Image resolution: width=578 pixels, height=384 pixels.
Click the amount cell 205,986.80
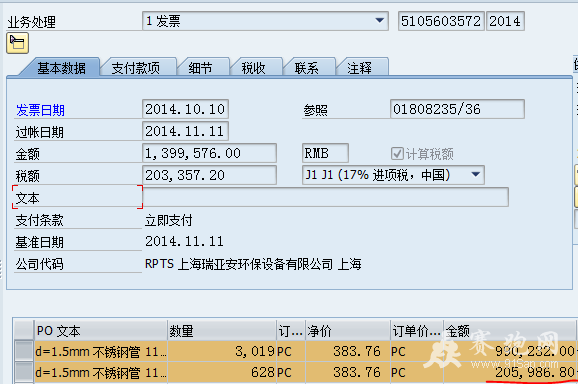pyautogui.click(x=509, y=372)
